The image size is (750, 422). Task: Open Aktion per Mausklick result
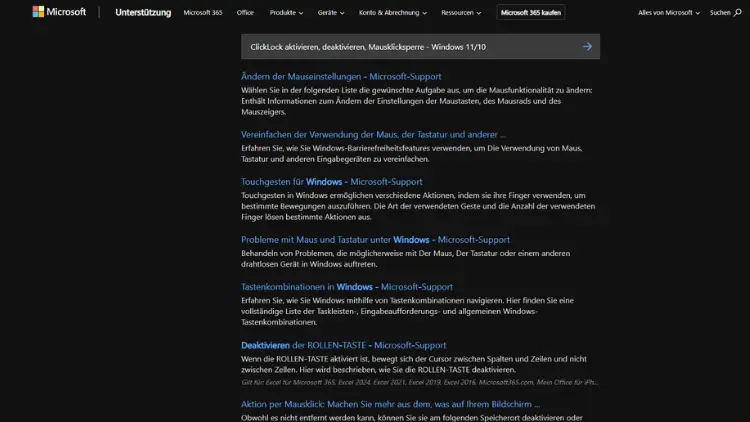(390, 404)
